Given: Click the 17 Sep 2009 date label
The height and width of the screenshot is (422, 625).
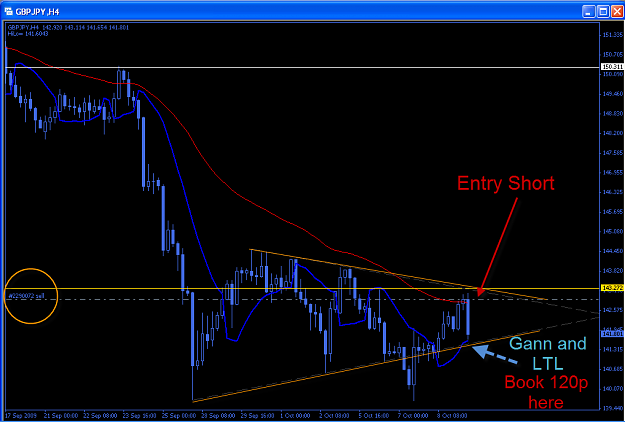Looking at the screenshot, I should point(21,415).
